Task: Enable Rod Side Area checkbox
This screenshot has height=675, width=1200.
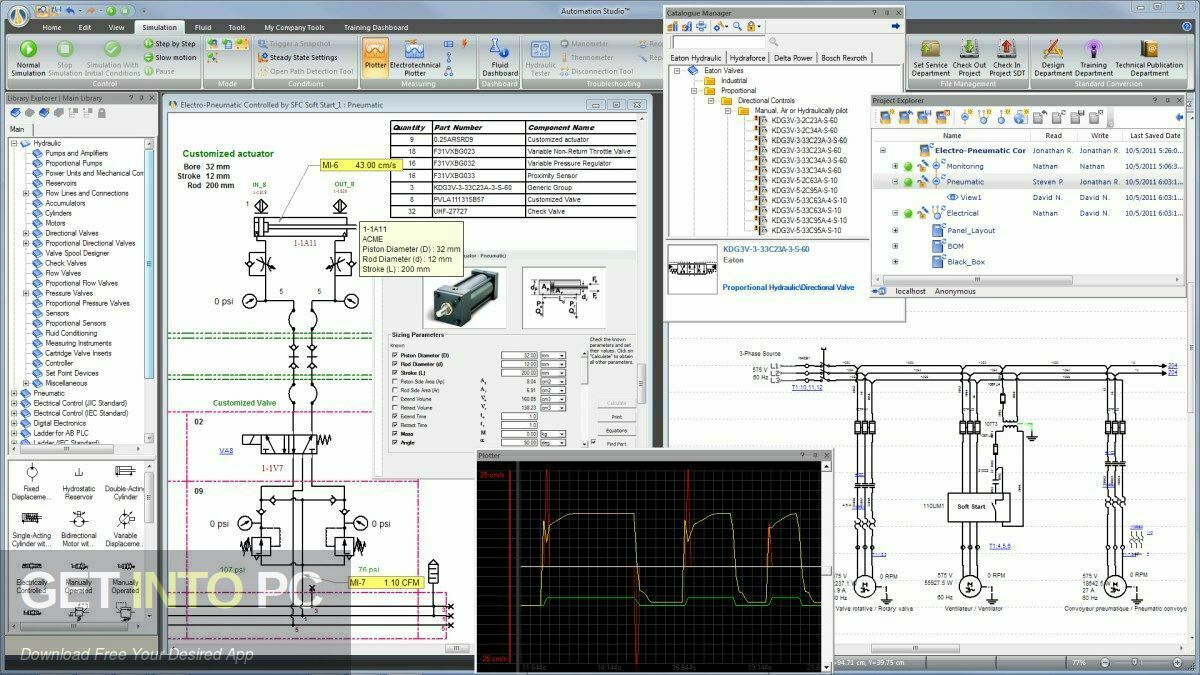Action: [395, 390]
